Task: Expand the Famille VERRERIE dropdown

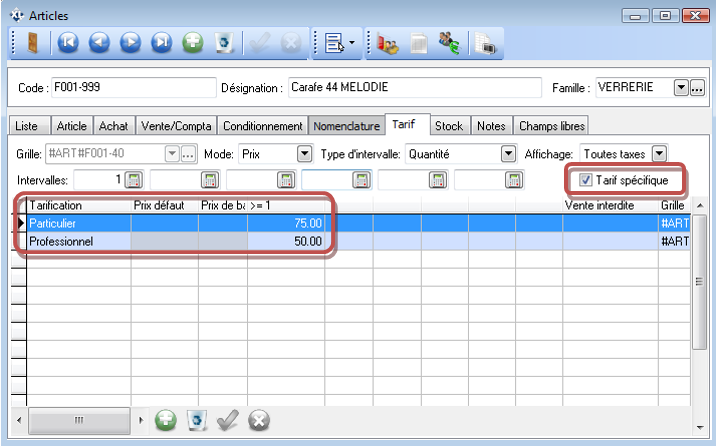Action: coord(681,88)
